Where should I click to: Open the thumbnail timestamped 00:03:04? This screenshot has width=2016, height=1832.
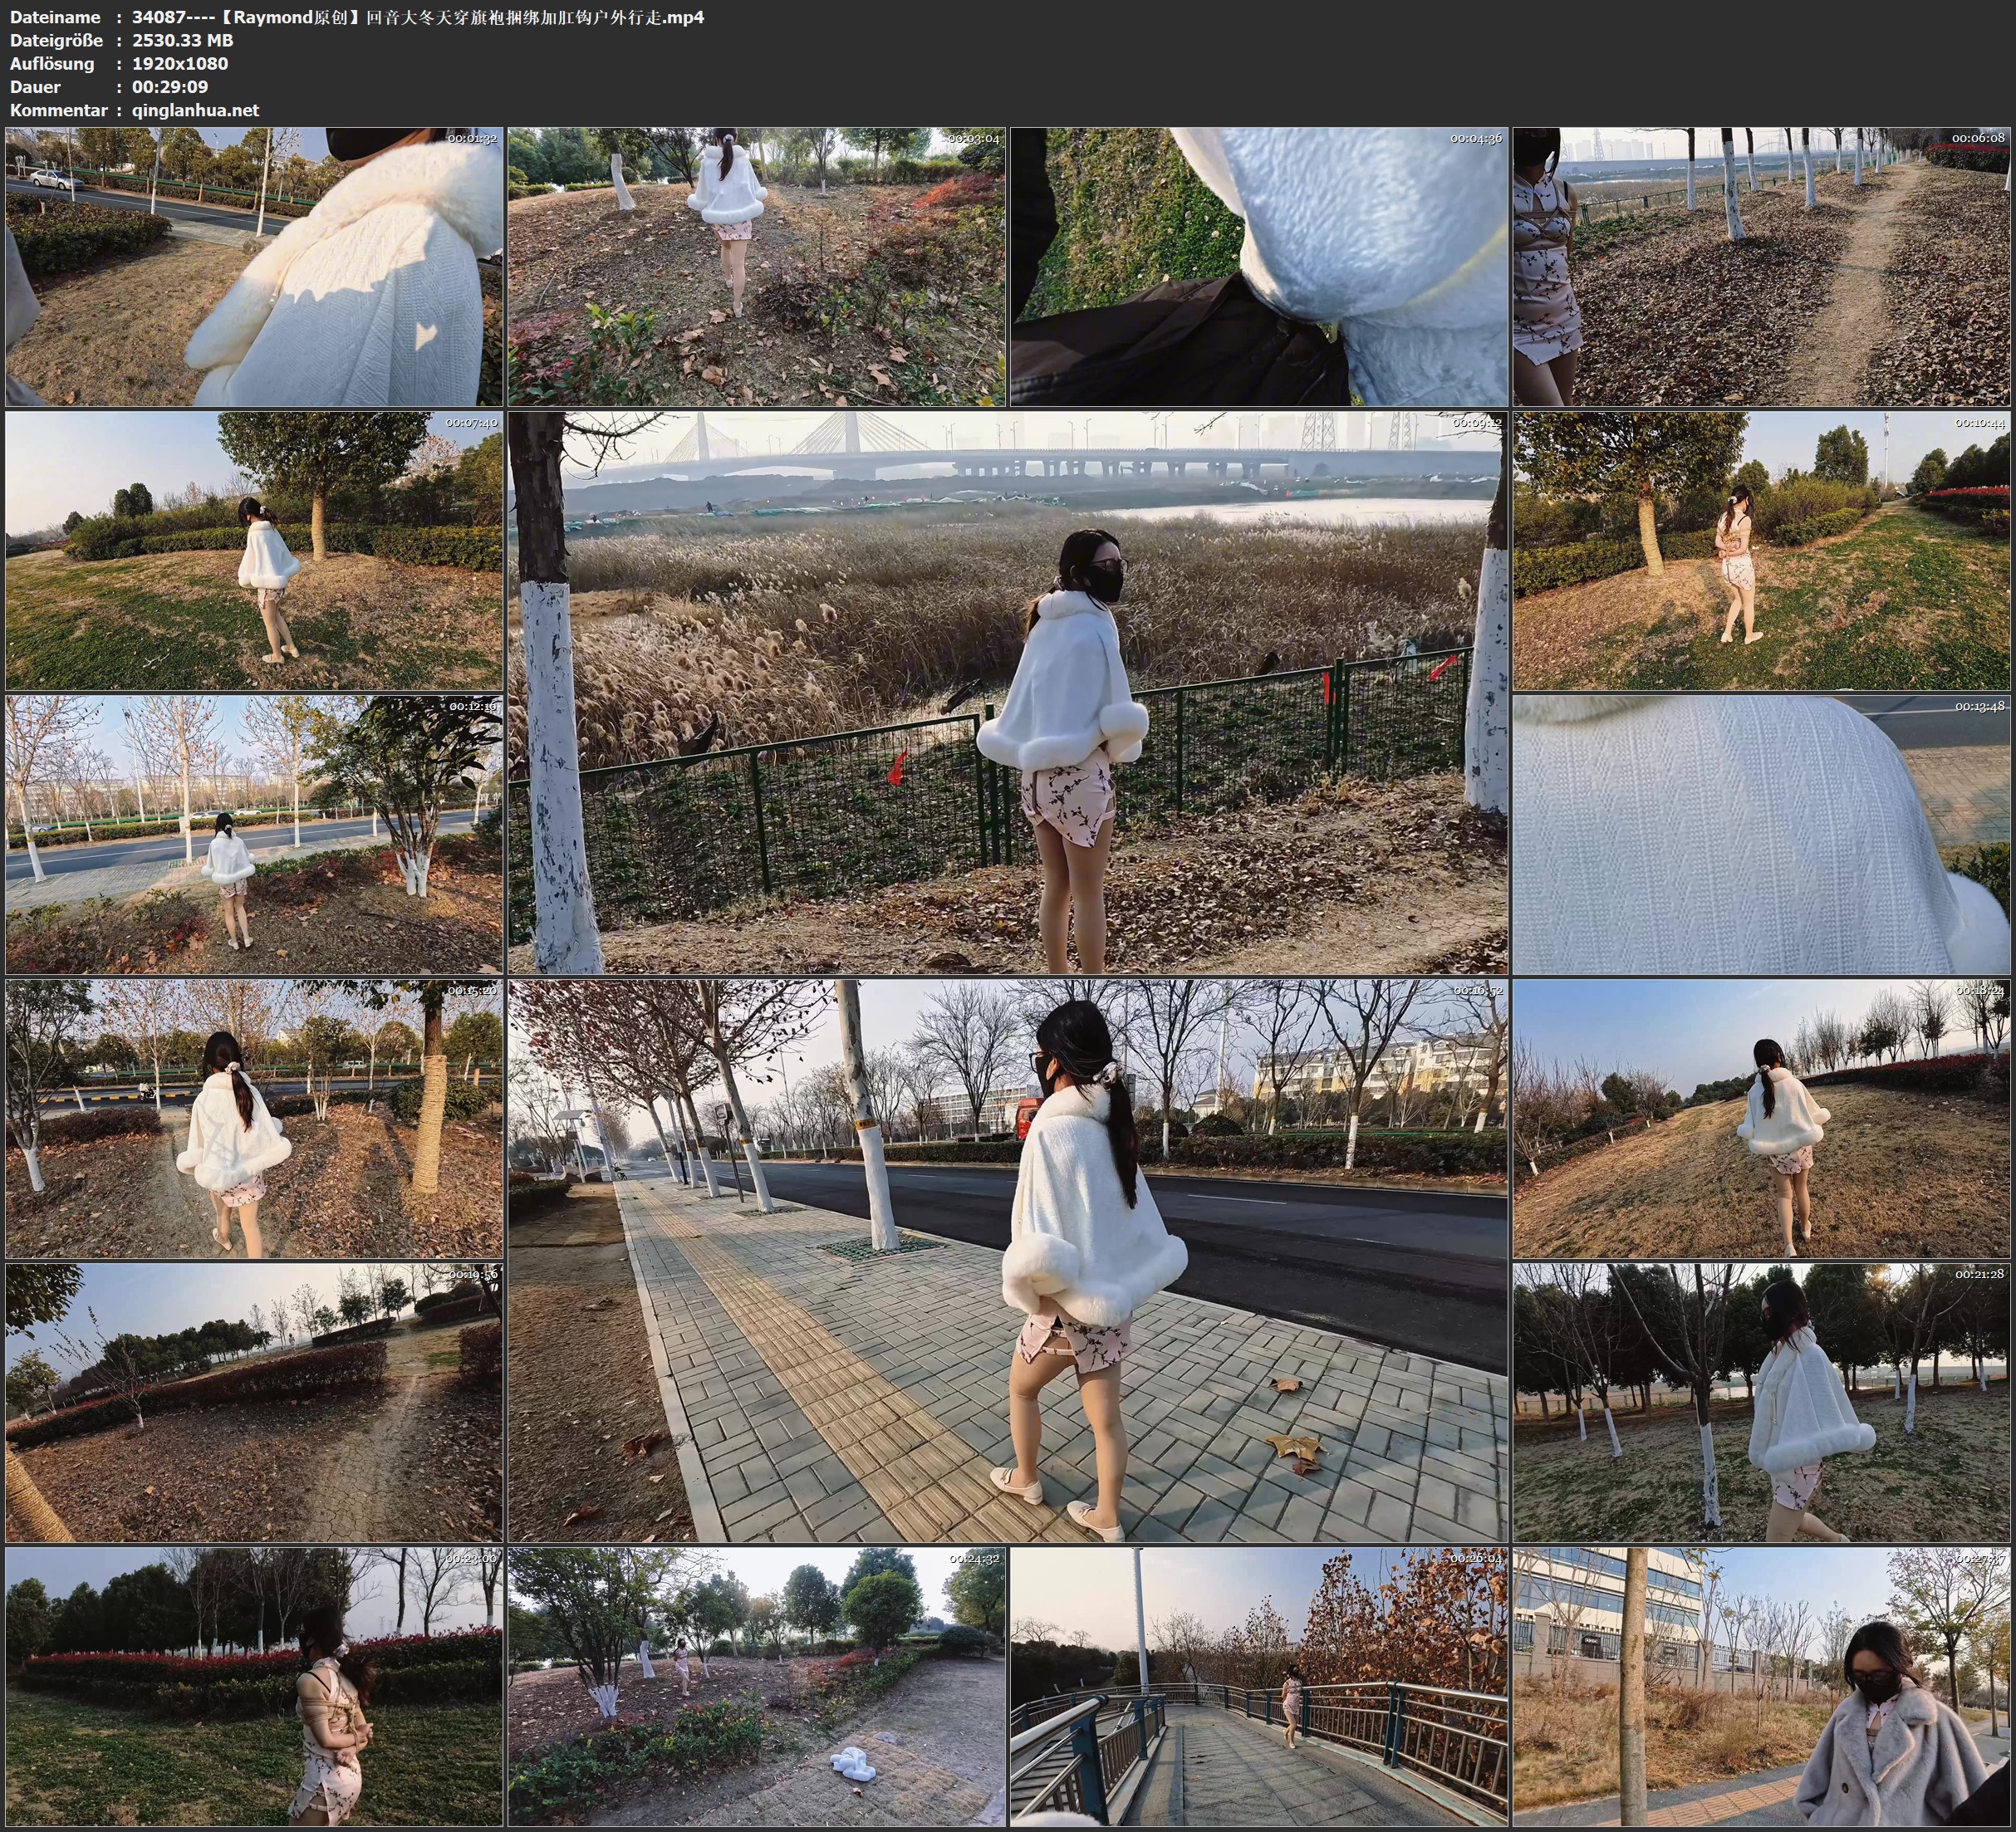tap(756, 266)
